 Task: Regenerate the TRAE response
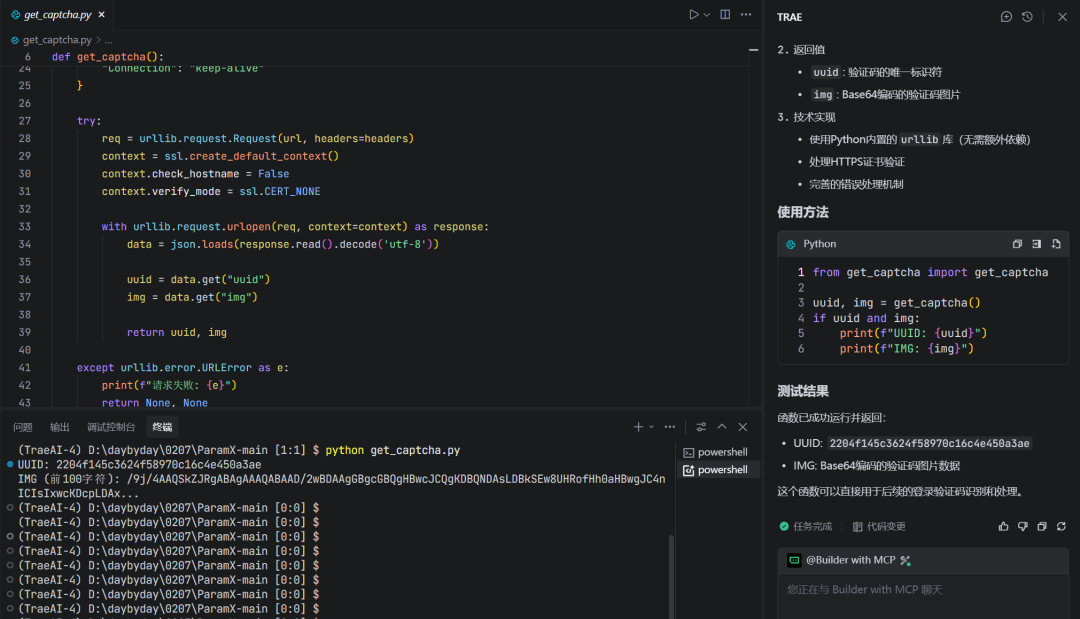1061,526
